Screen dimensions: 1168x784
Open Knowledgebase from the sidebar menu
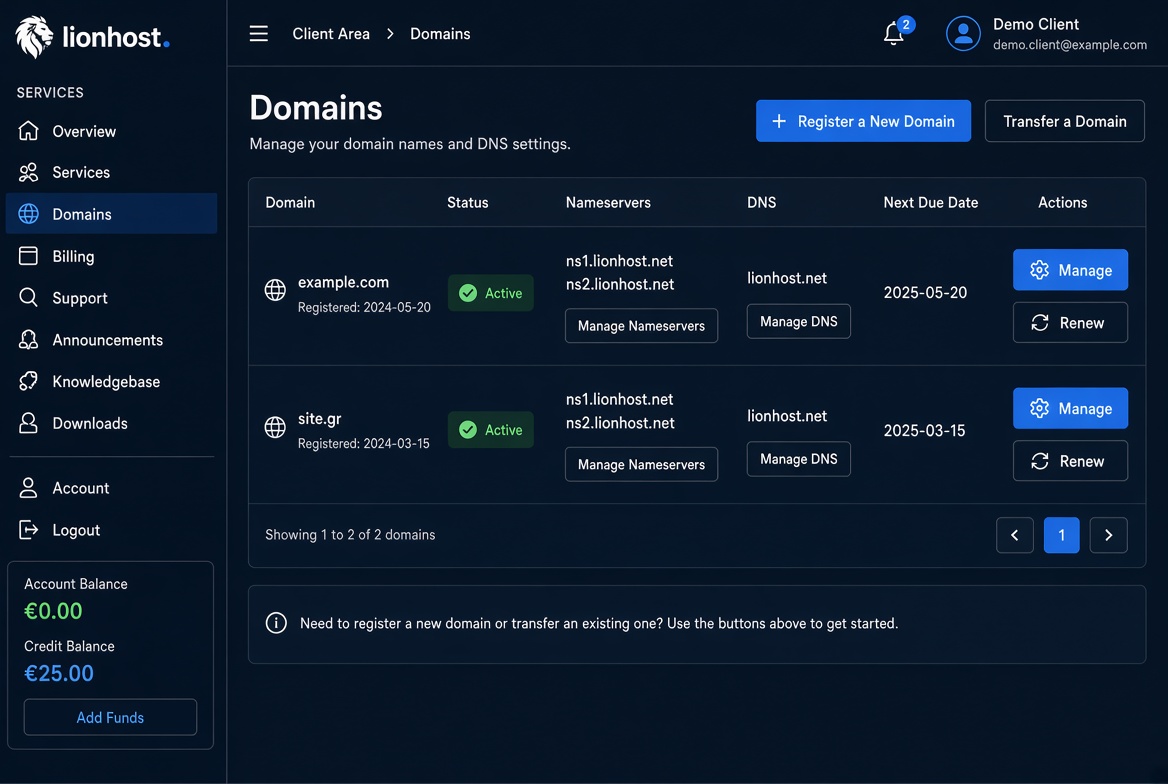click(112, 381)
